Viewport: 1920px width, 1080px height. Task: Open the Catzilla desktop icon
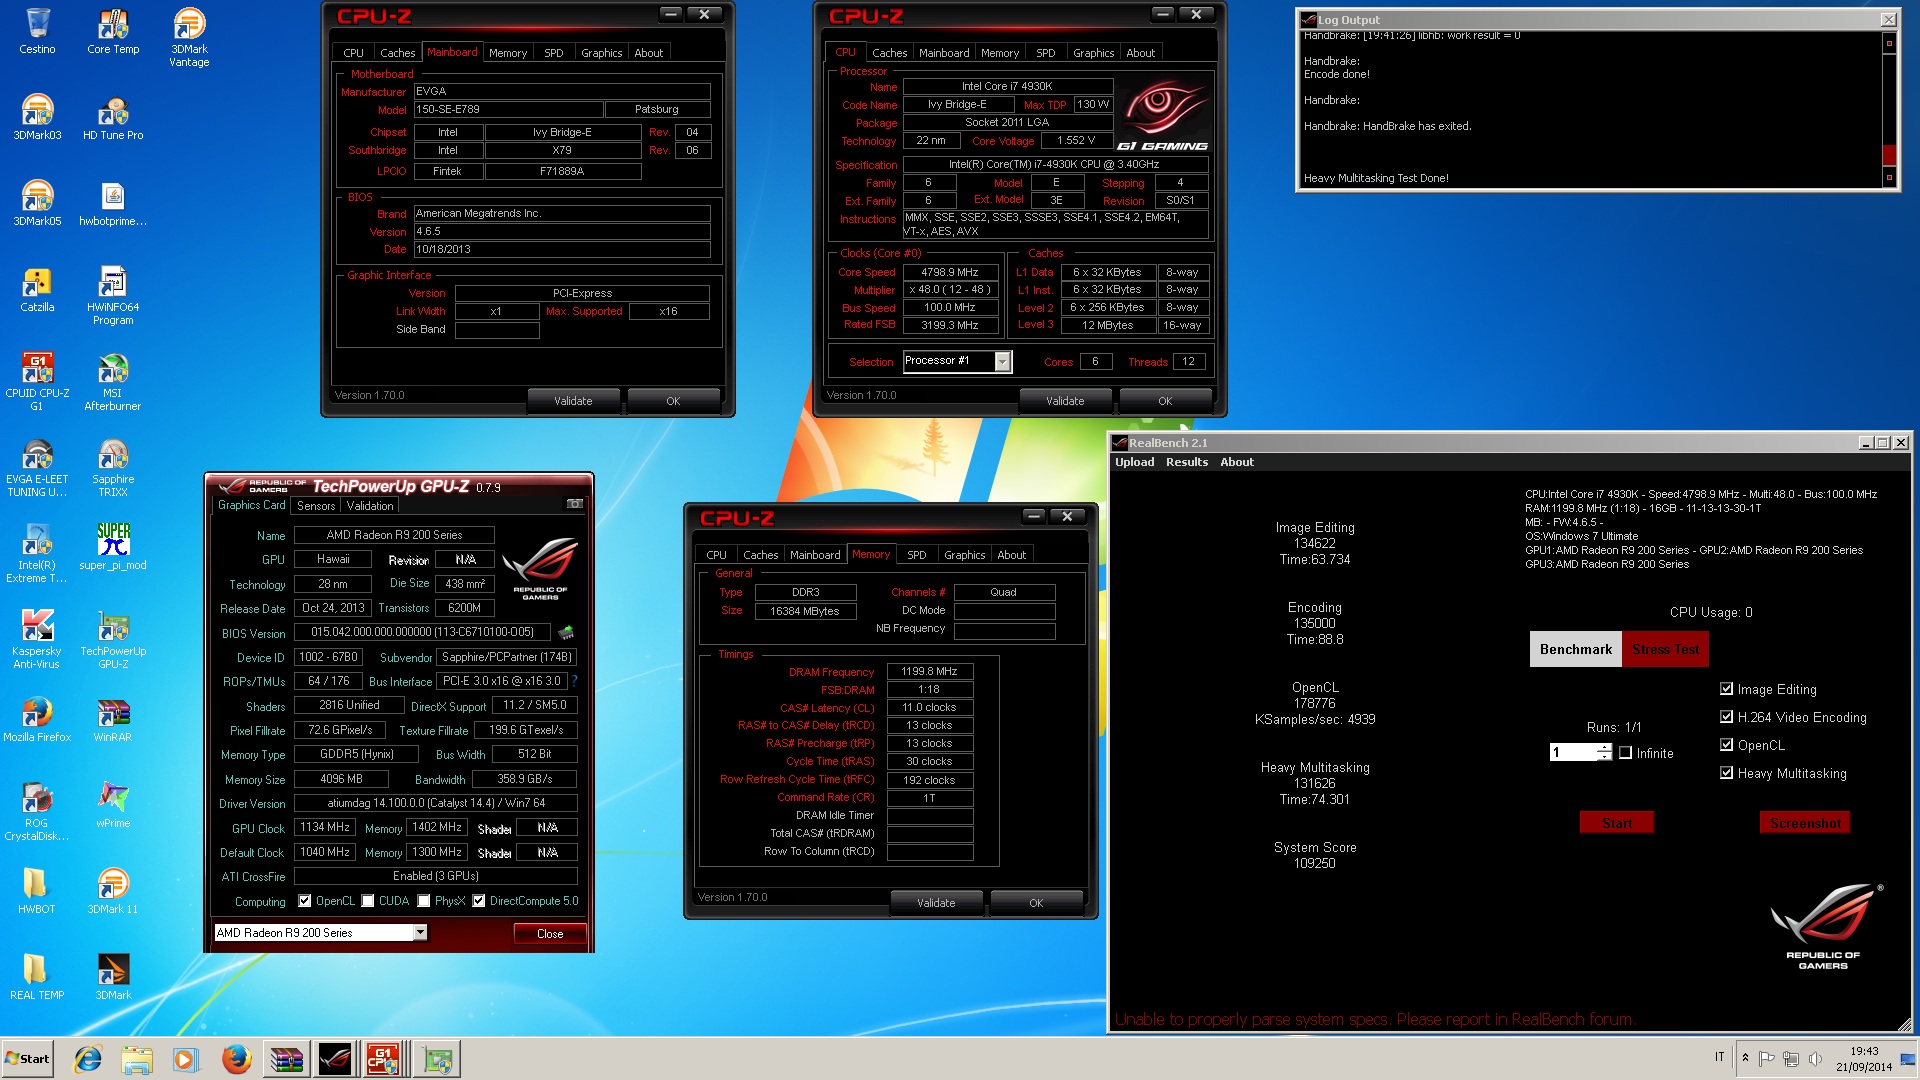[x=37, y=289]
